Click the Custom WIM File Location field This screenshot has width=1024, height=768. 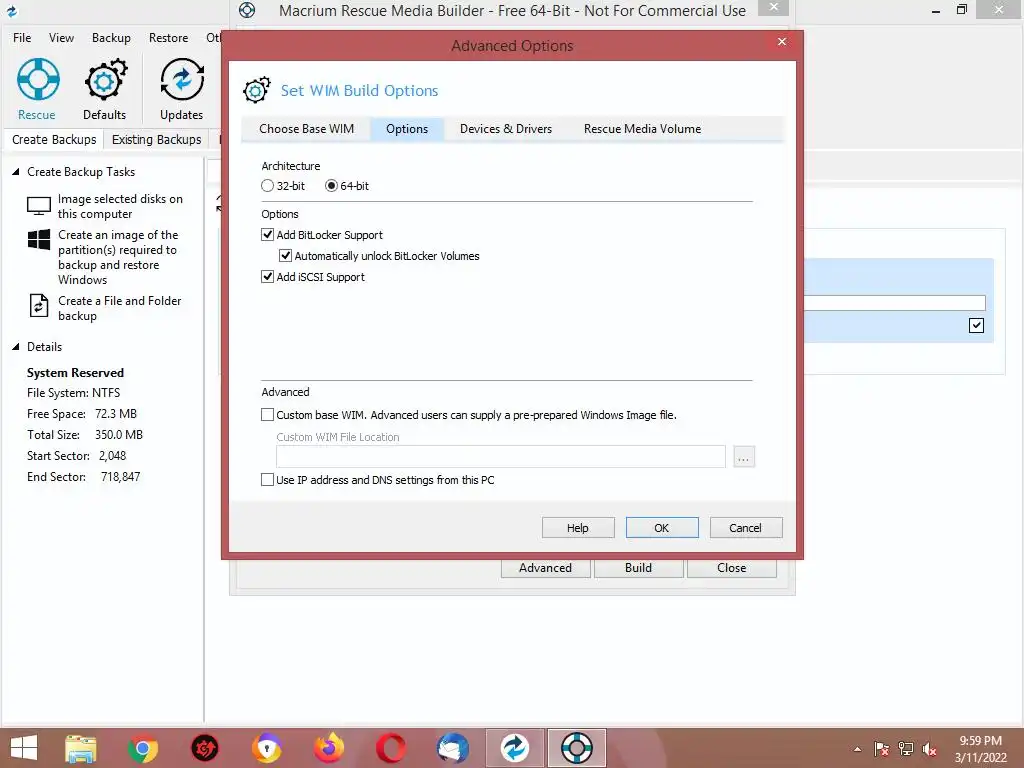pos(500,456)
